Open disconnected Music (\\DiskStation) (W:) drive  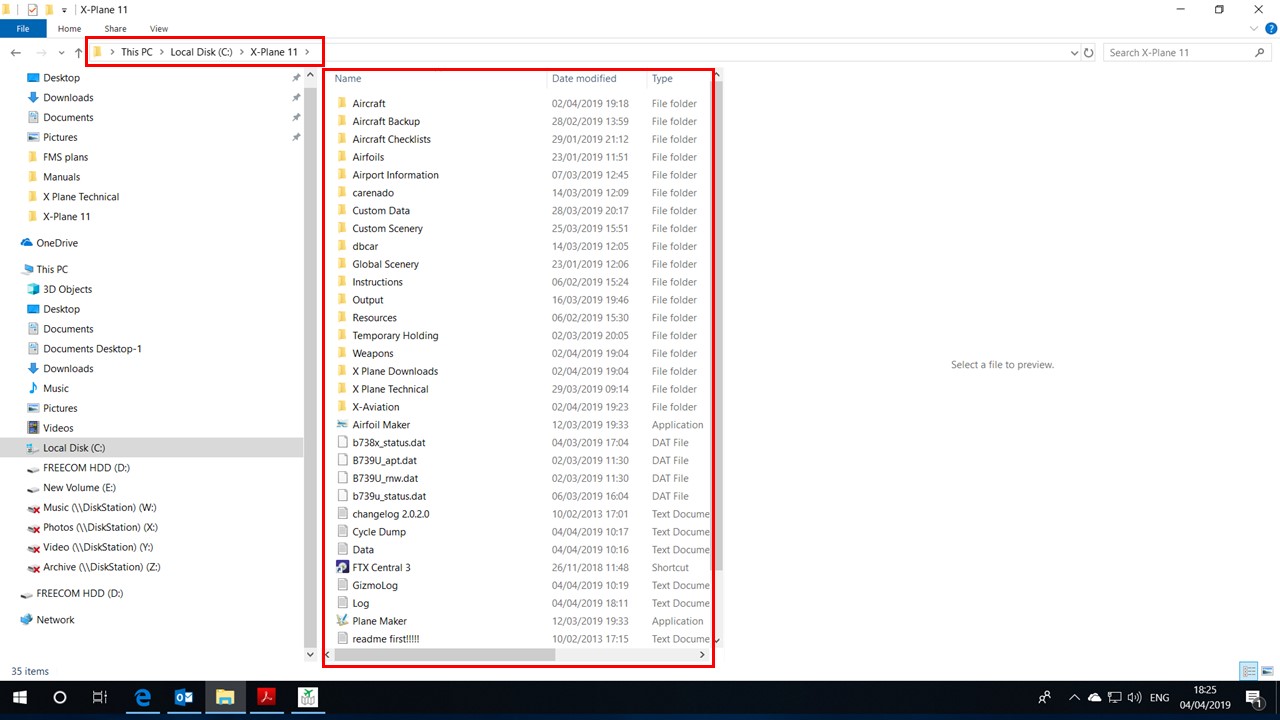coord(91,507)
